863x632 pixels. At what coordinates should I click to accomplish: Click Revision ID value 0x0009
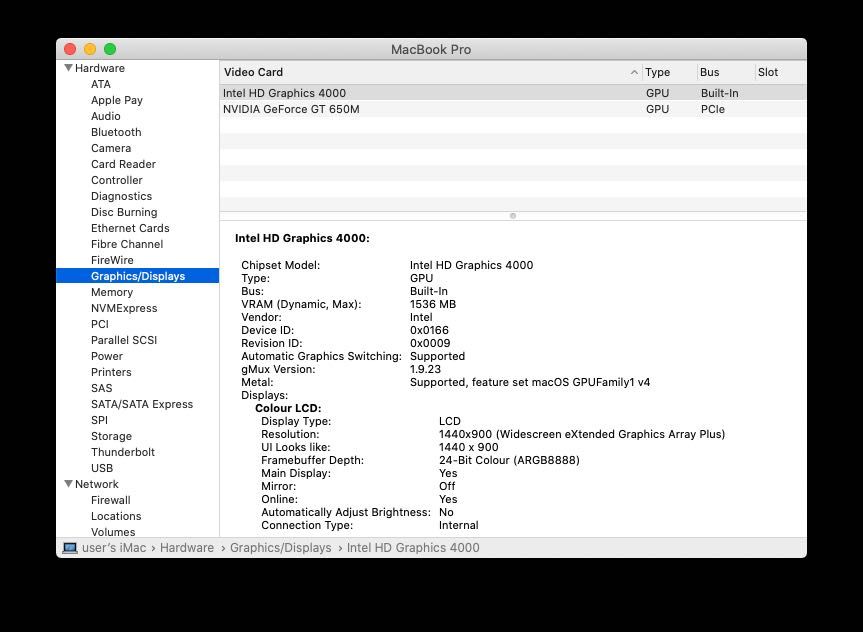pyautogui.click(x=430, y=343)
